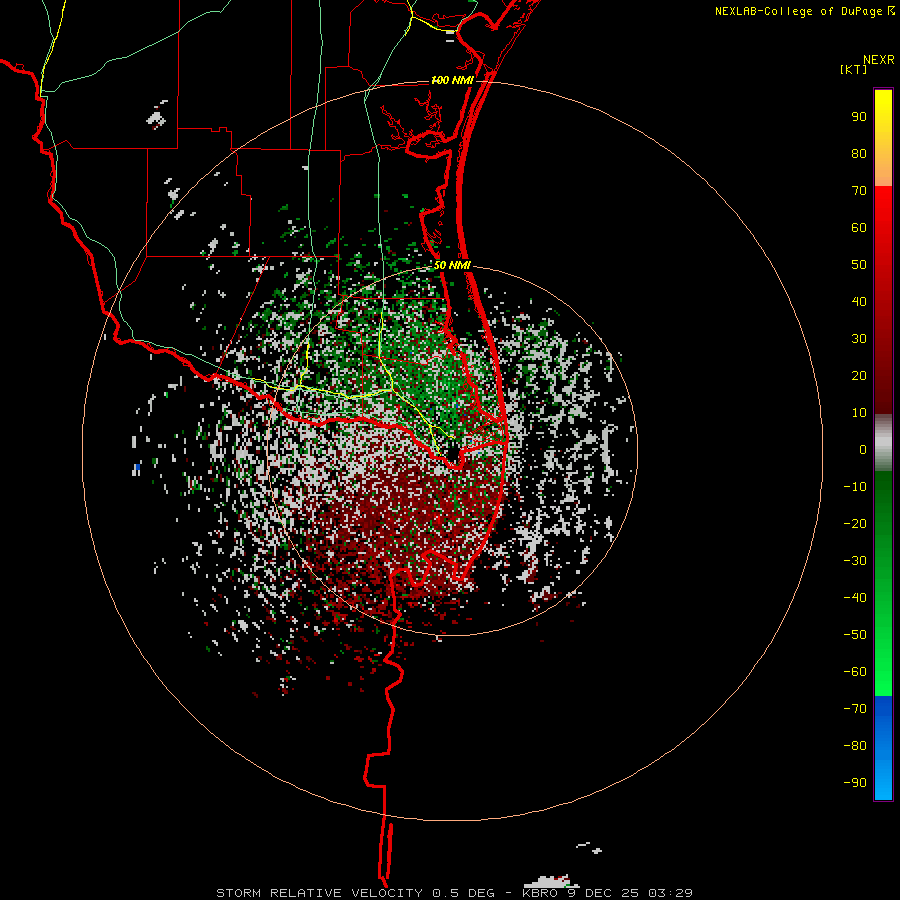
Task: Click the -30 value on the velocity scale
Action: [x=855, y=561]
